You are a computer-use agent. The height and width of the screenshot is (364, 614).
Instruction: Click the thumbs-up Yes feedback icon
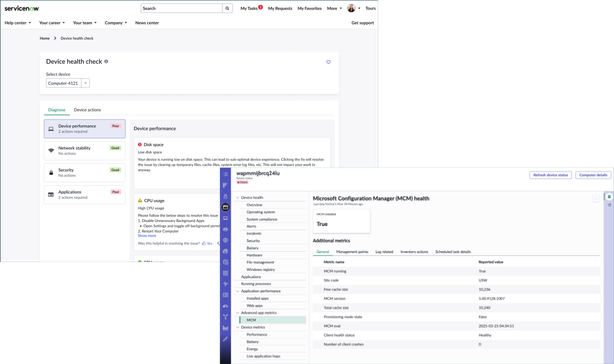204,243
